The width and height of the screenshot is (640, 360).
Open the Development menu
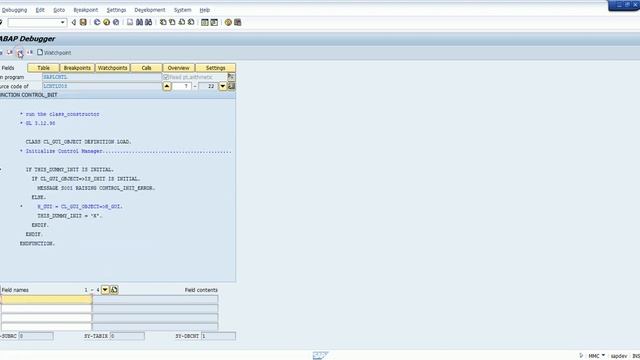click(150, 10)
